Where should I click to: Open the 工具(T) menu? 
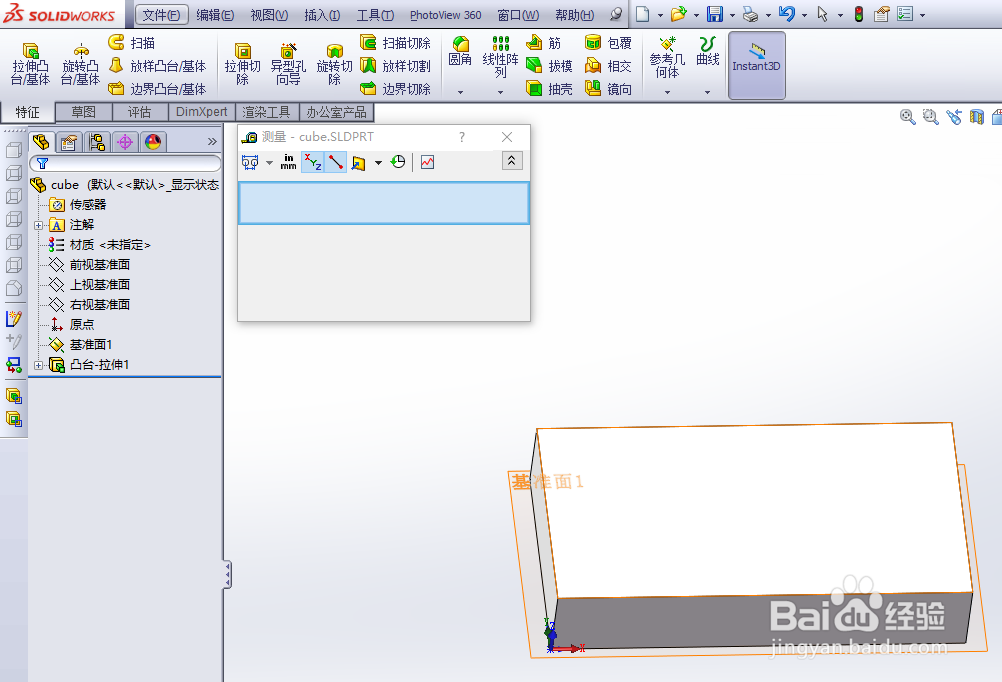click(375, 15)
